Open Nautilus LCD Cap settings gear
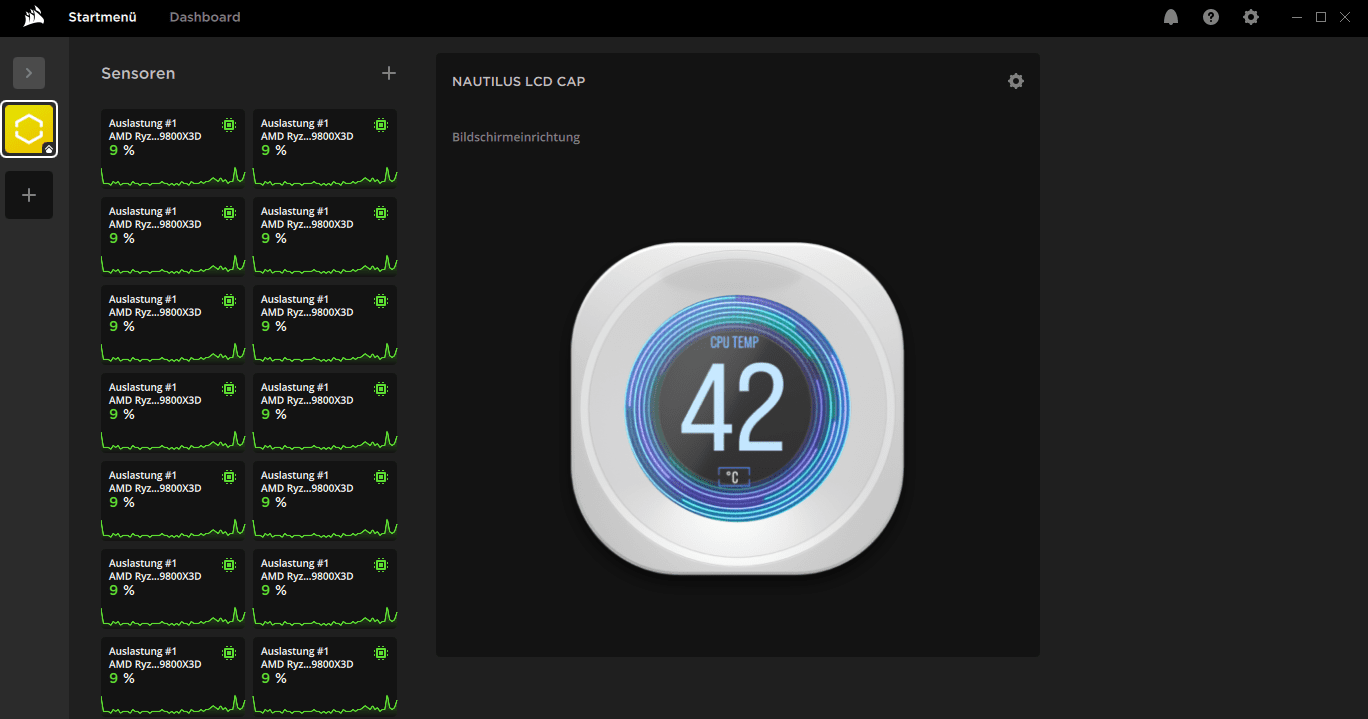 click(1016, 81)
